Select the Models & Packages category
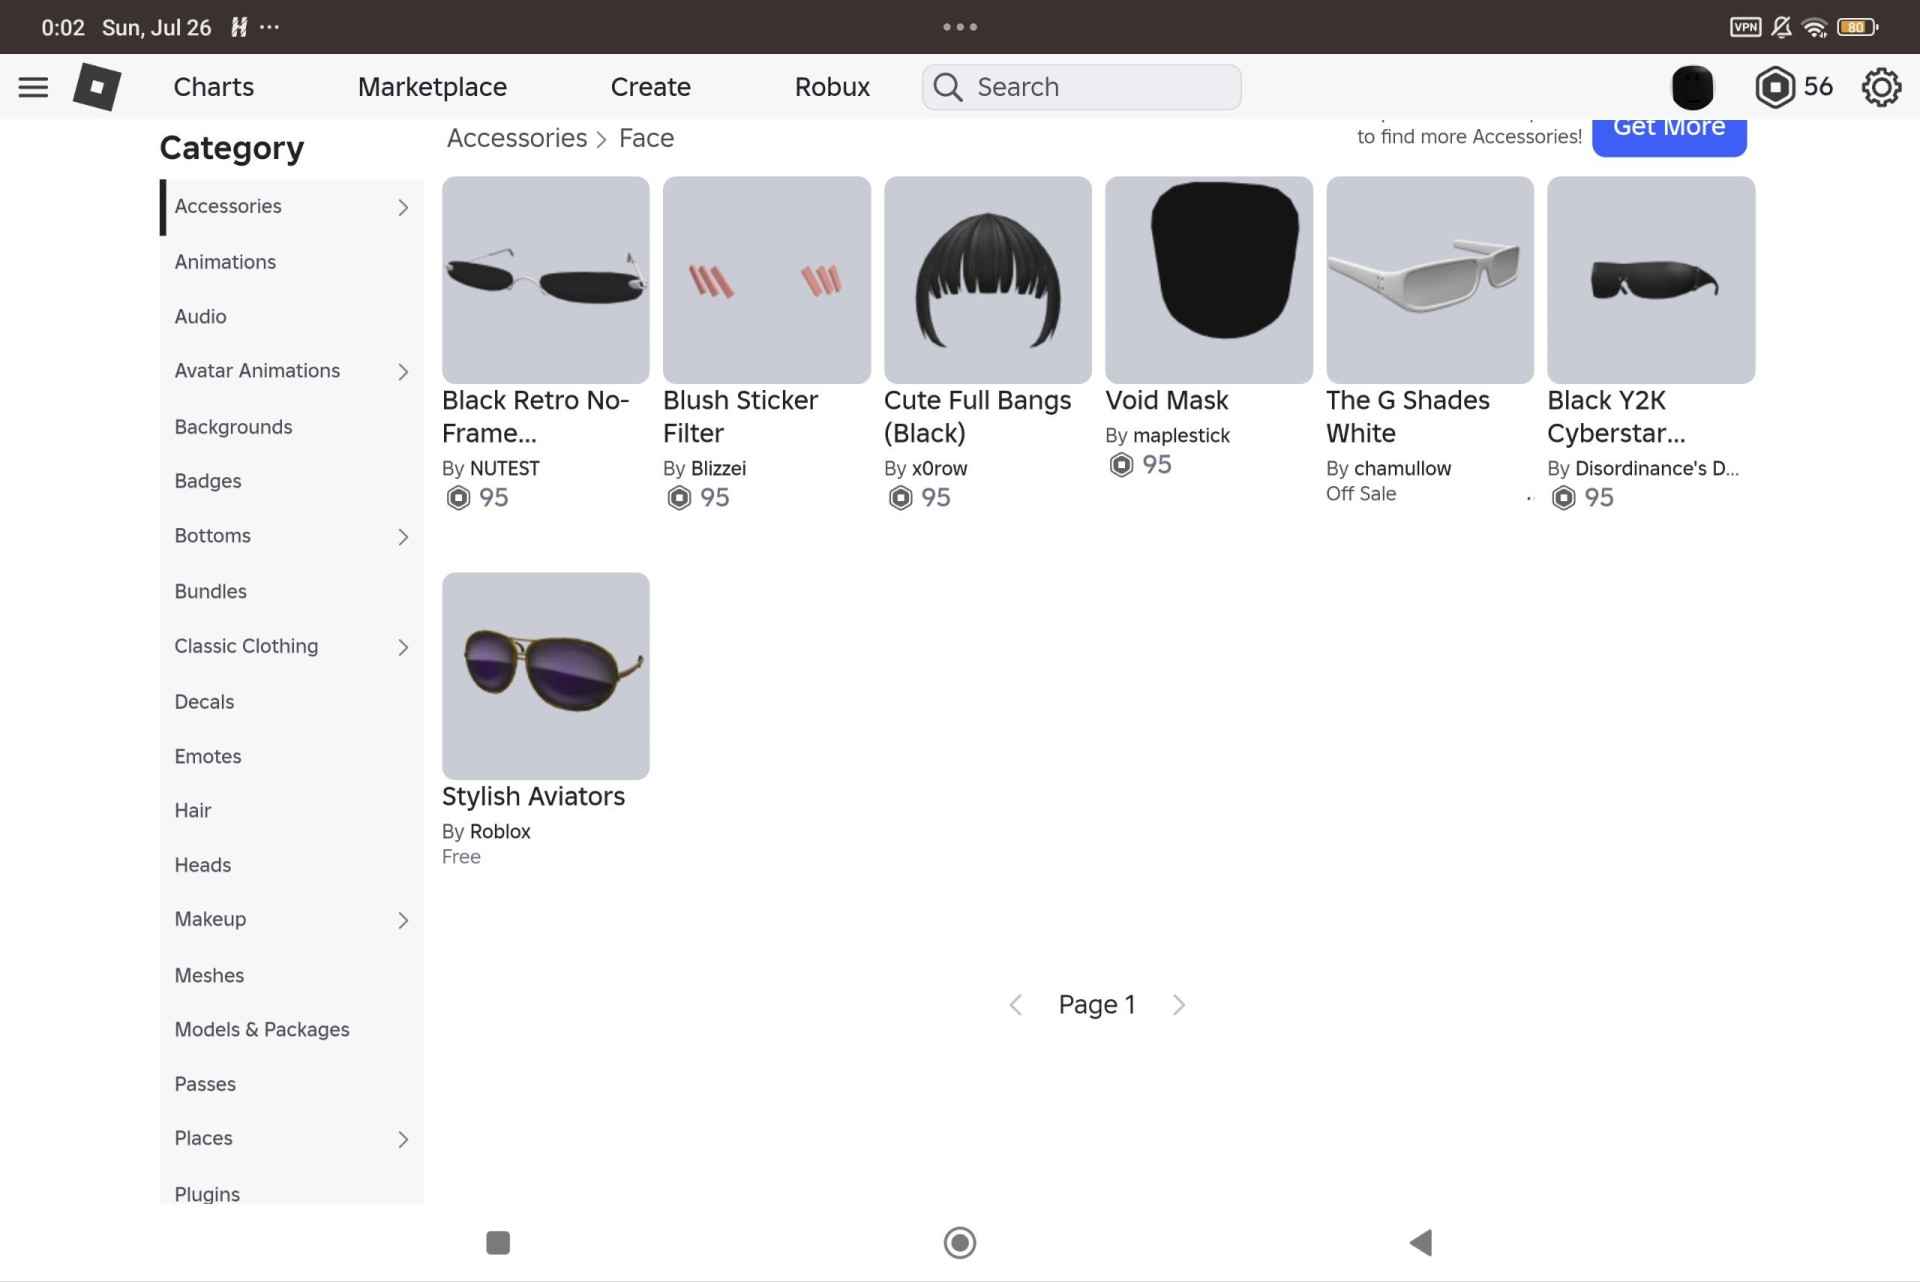 point(292,1029)
